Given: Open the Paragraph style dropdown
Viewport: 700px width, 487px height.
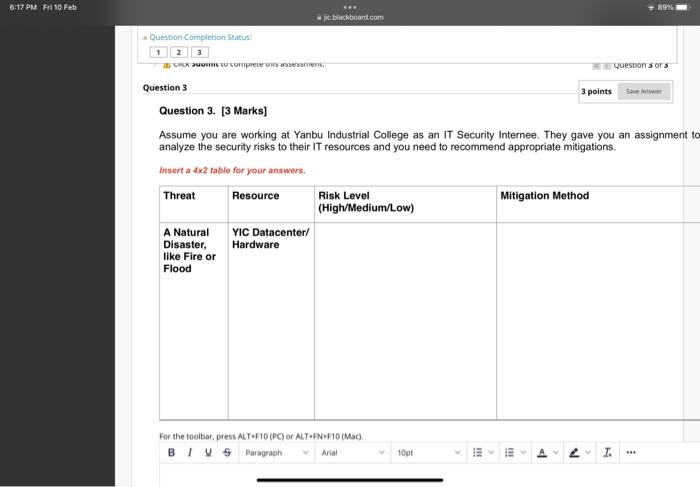Looking at the screenshot, I should click(276, 452).
